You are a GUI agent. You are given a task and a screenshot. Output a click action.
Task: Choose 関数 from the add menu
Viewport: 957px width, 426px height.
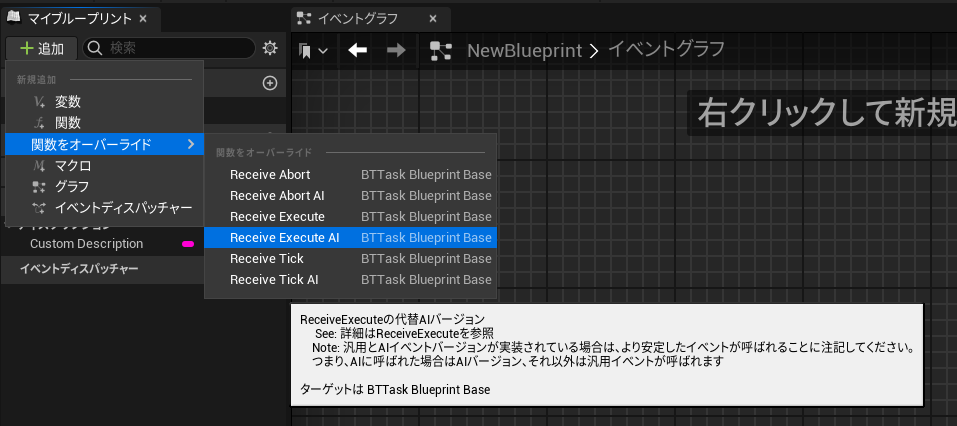(104, 123)
